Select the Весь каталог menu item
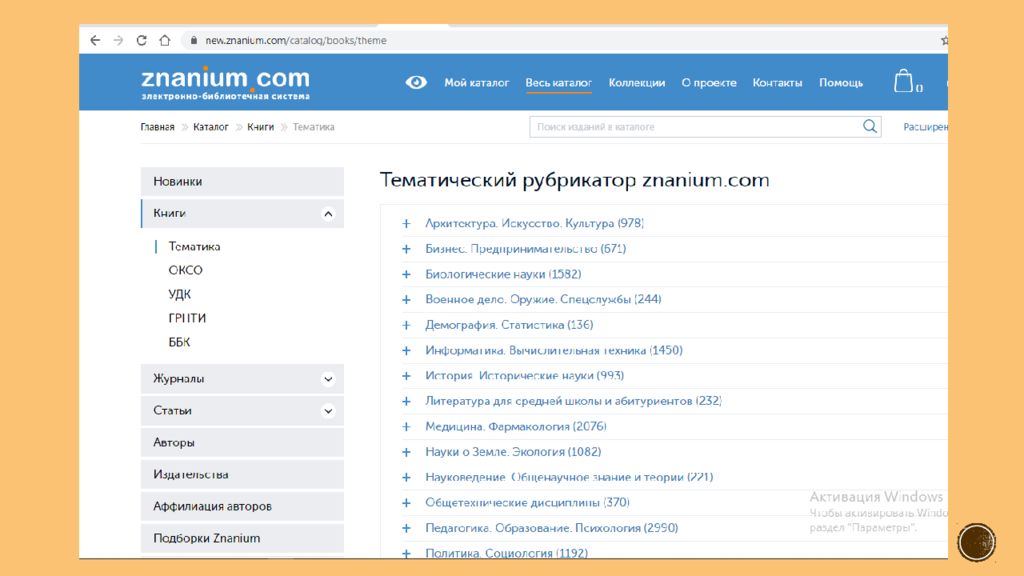Image resolution: width=1024 pixels, height=576 pixels. (x=558, y=83)
